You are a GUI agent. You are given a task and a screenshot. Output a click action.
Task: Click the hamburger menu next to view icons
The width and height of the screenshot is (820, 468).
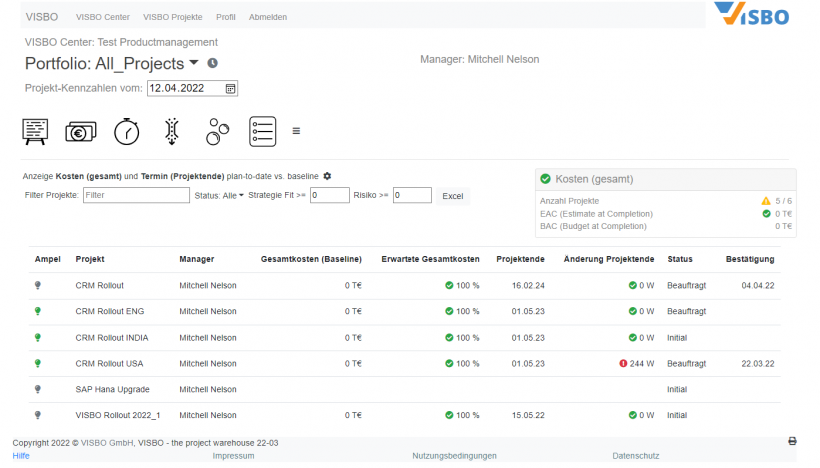click(x=296, y=131)
